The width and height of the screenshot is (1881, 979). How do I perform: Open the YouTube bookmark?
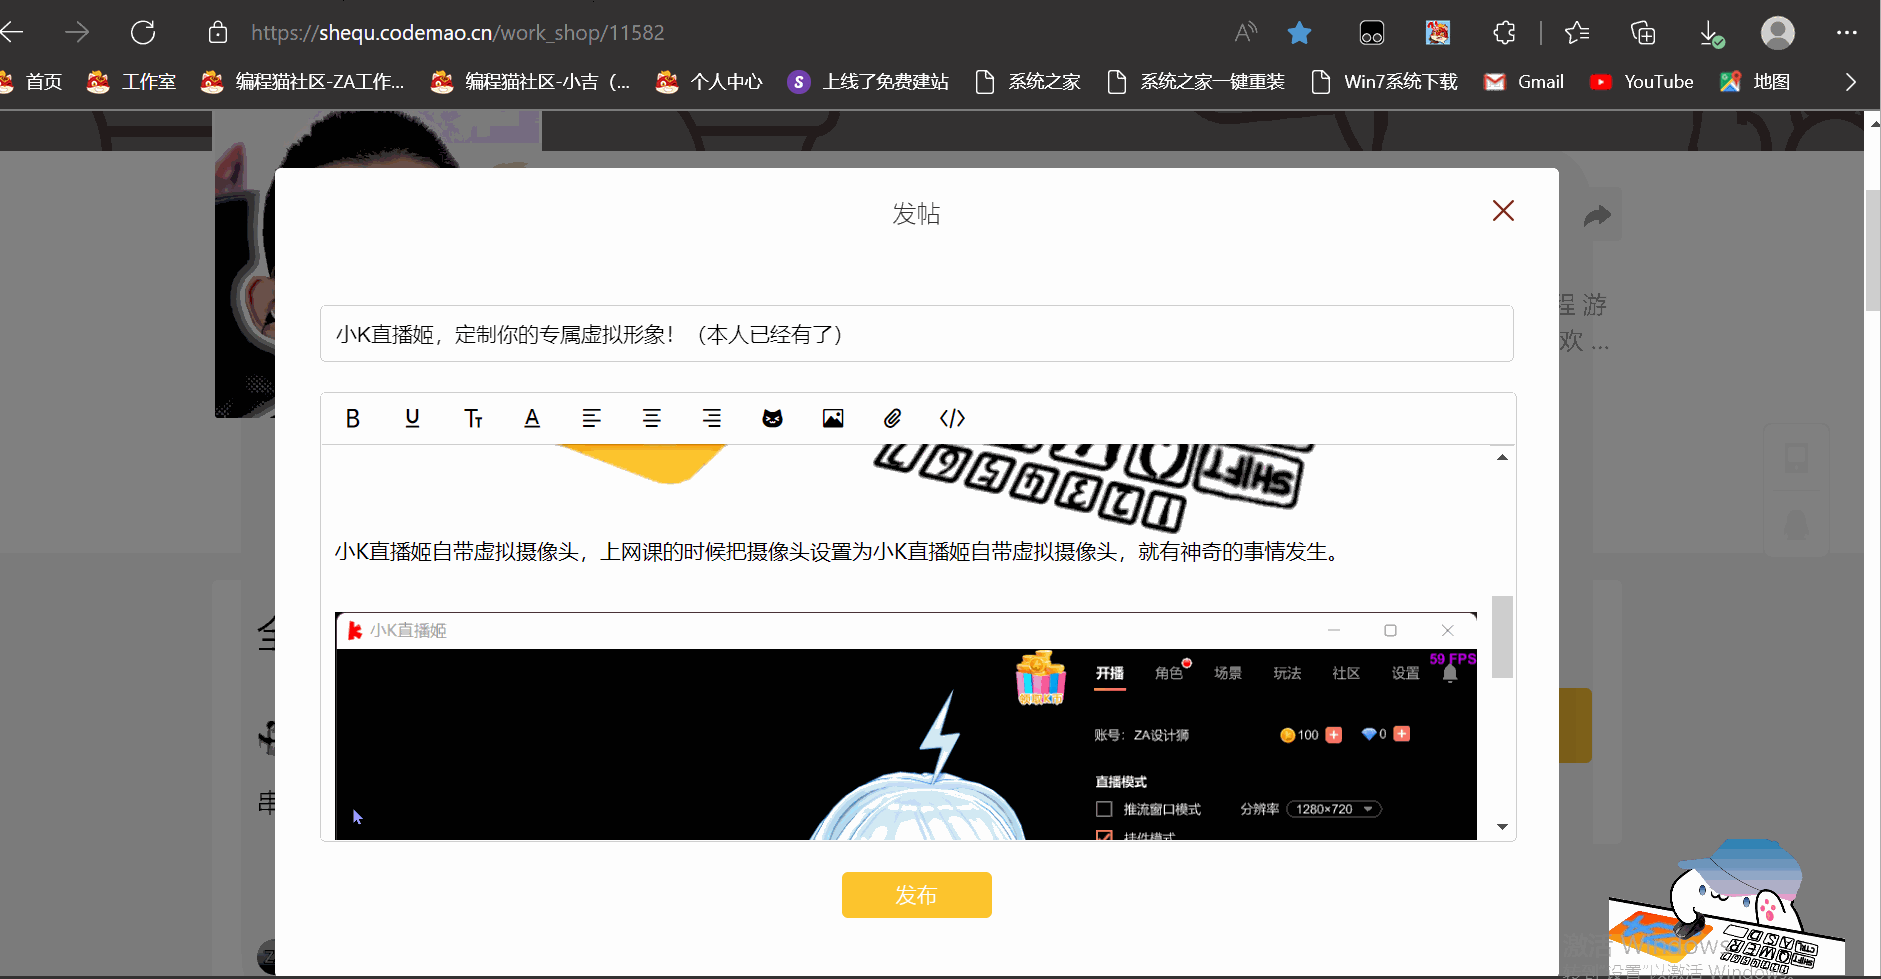[1642, 82]
